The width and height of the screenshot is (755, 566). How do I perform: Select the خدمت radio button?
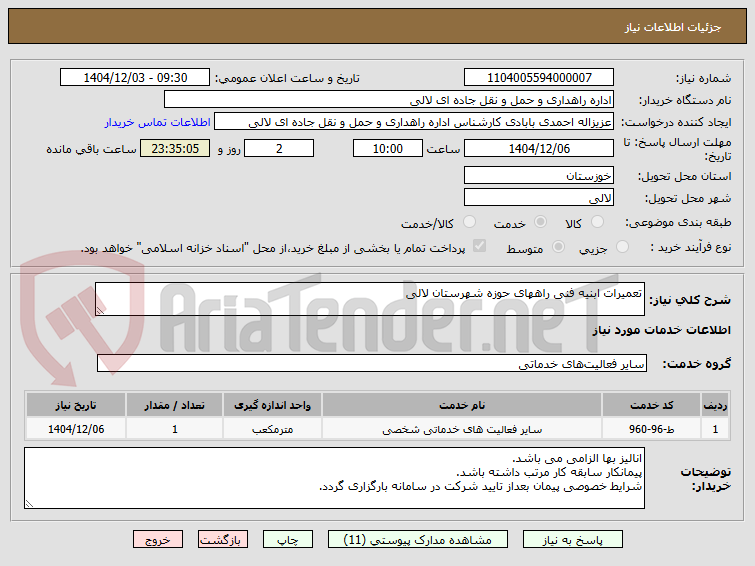pos(540,222)
